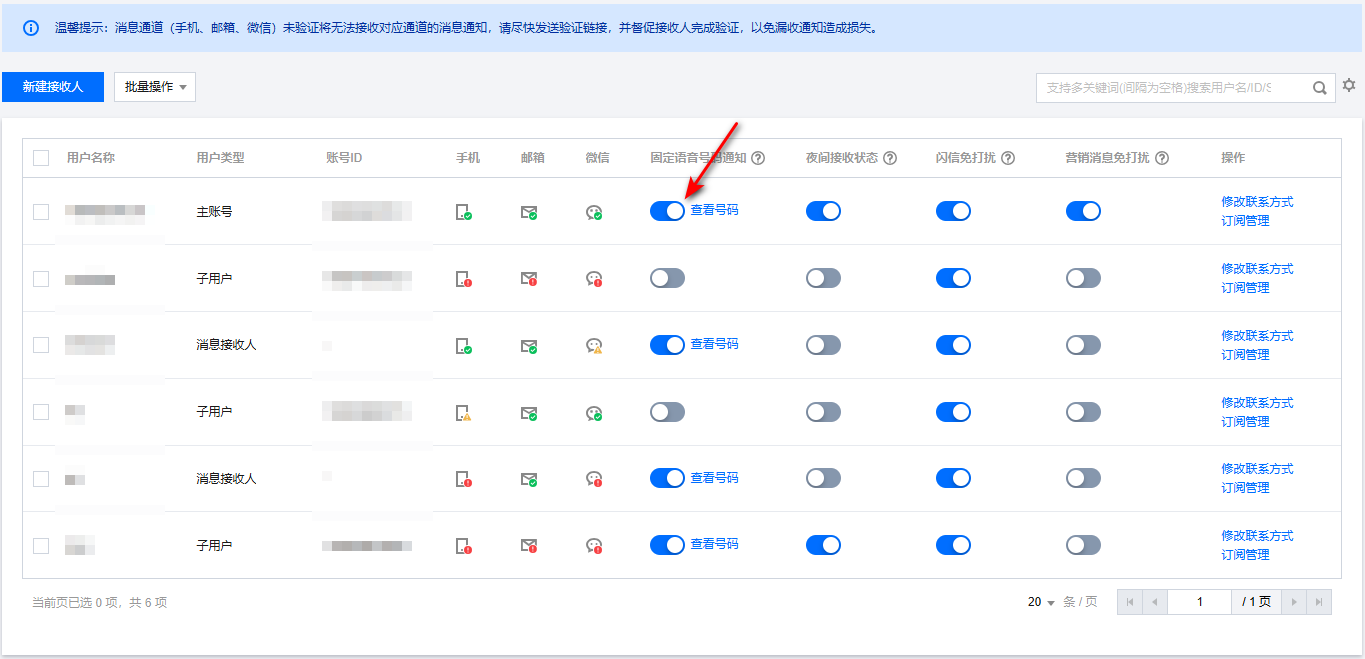Click unverified phone icon in first 子用户 row
1365x659 pixels.
point(463,279)
